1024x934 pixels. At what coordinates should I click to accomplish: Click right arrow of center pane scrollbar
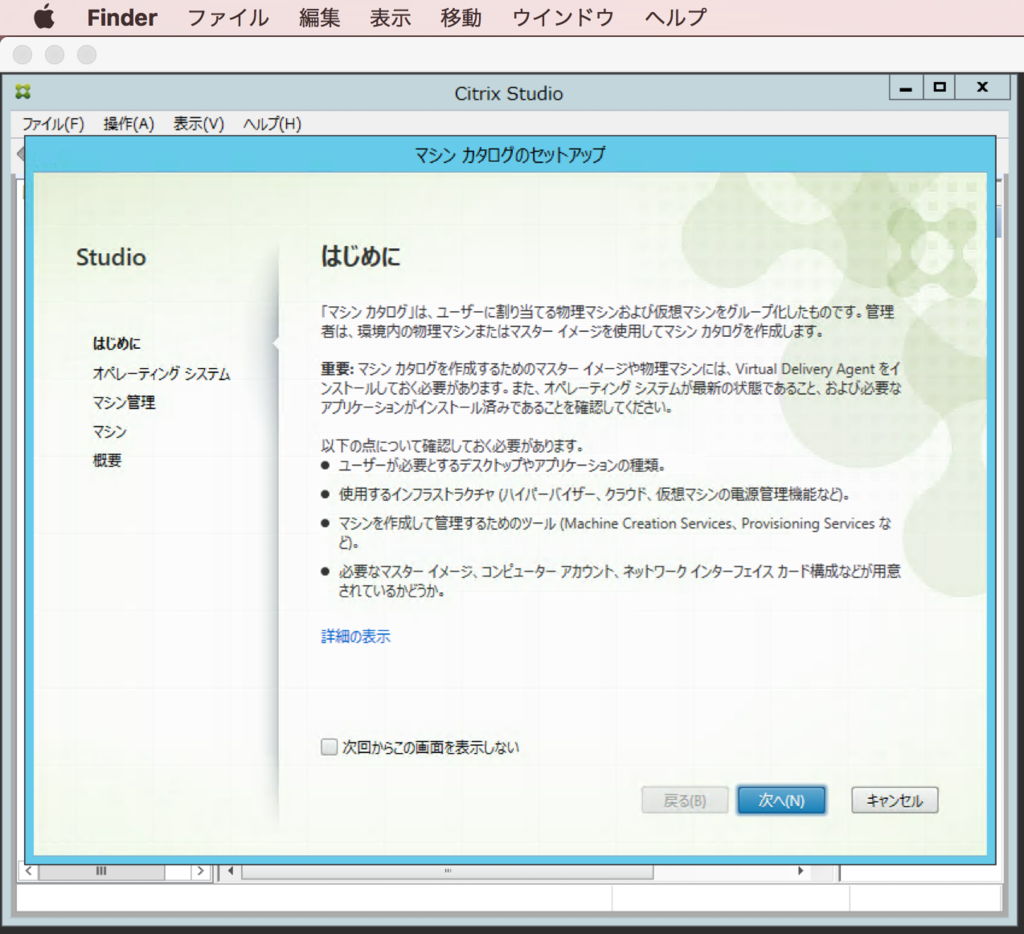click(x=801, y=871)
